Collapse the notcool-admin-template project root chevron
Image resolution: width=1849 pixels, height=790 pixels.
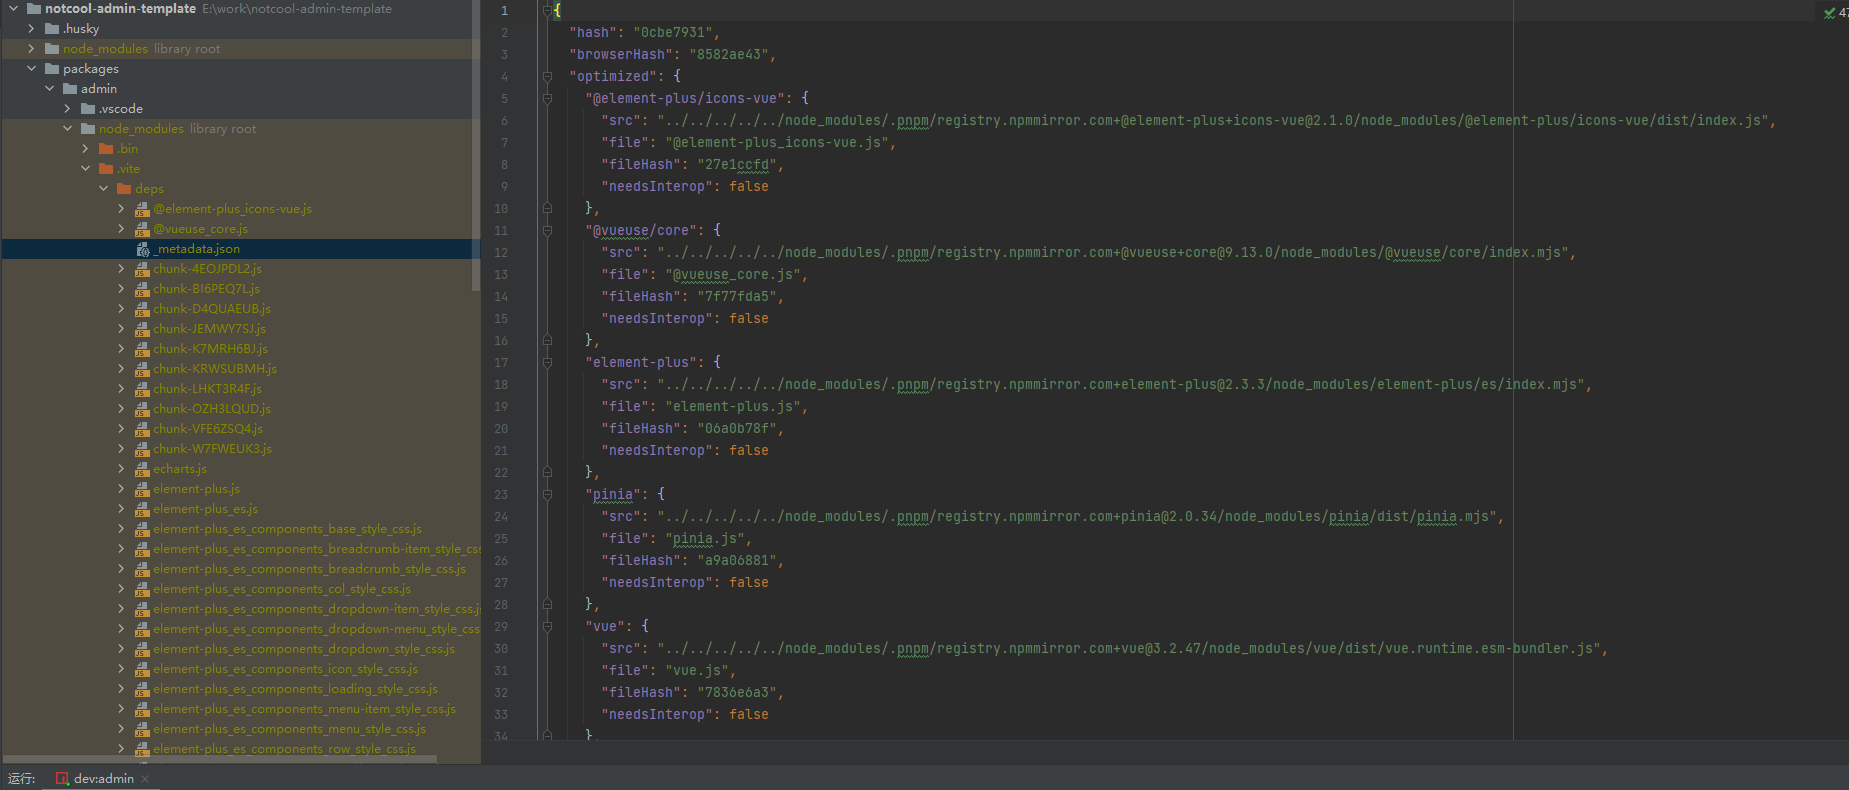(x=14, y=8)
